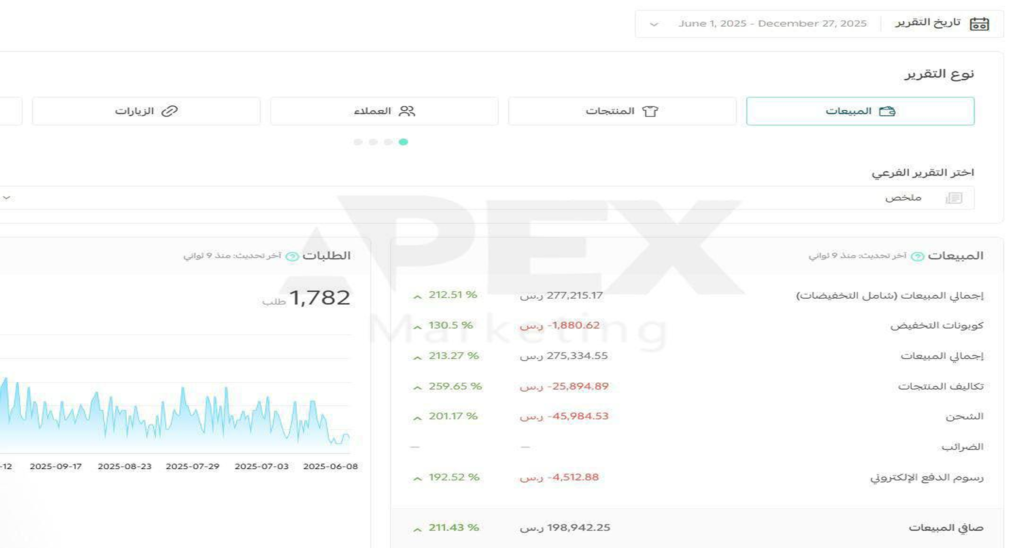The width and height of the screenshot is (1024, 548).
Task: Click the -1,880.62 coupons value
Action: pos(560,325)
